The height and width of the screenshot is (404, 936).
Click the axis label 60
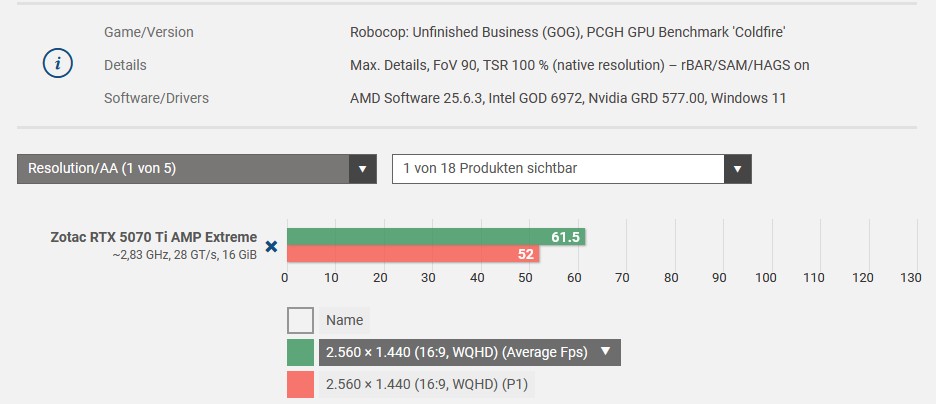[574, 277]
